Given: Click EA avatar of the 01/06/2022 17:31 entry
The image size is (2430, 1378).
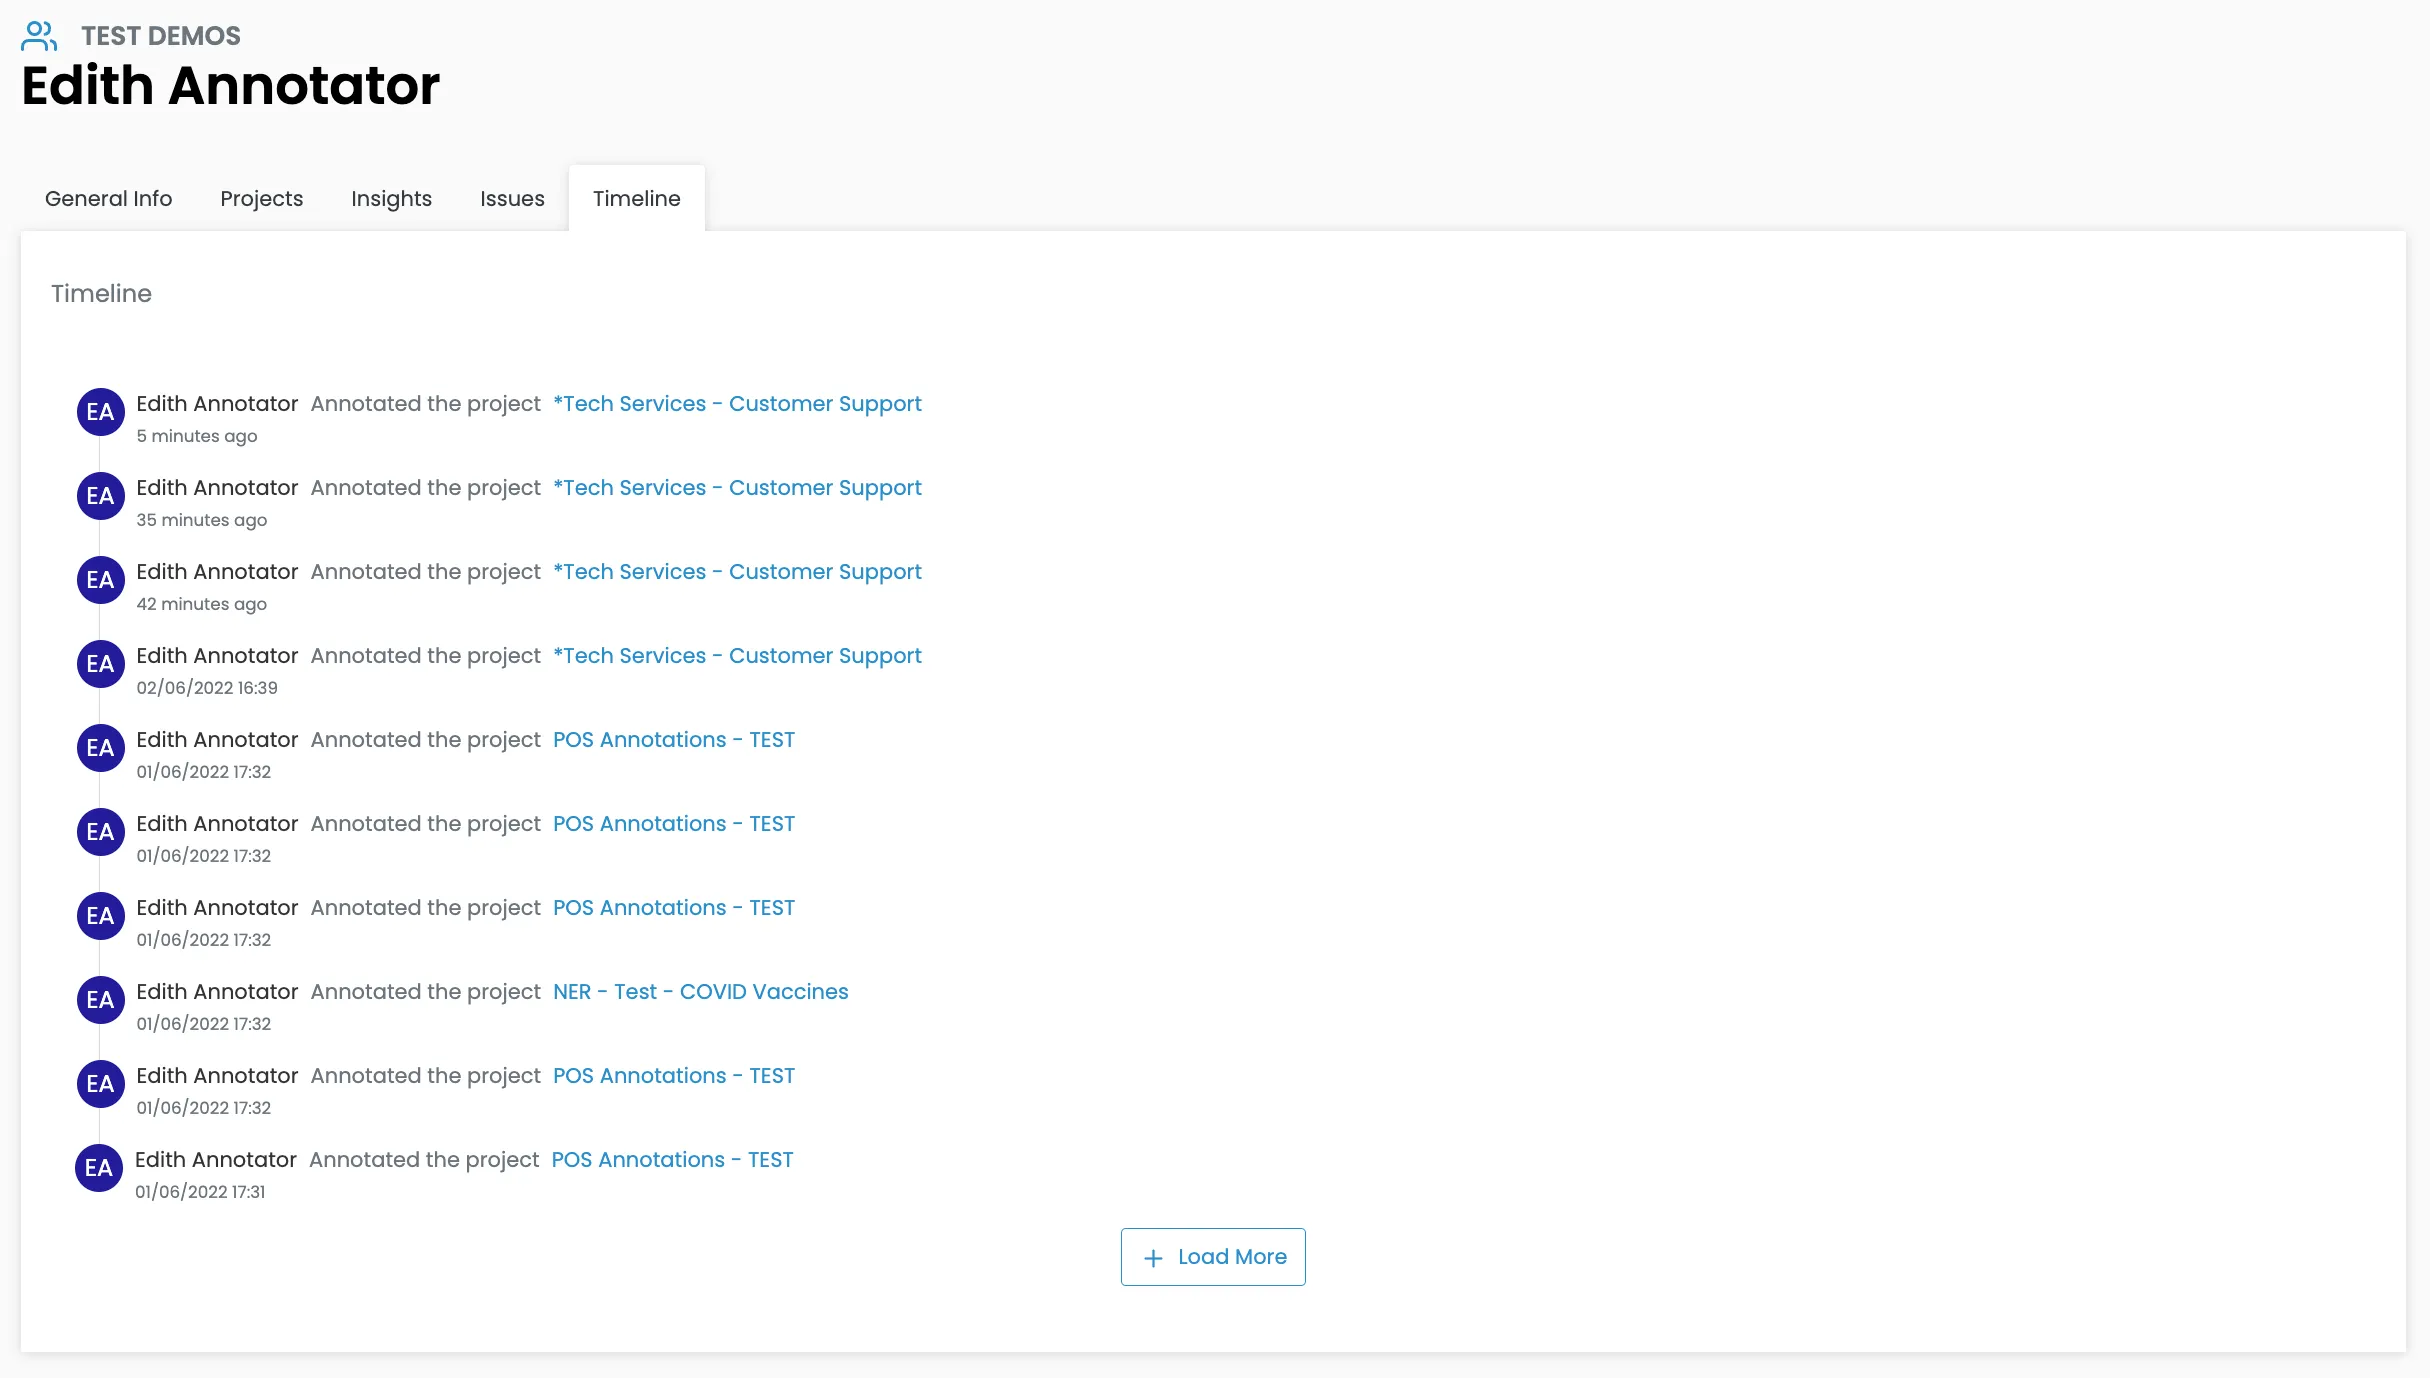Looking at the screenshot, I should [99, 1168].
